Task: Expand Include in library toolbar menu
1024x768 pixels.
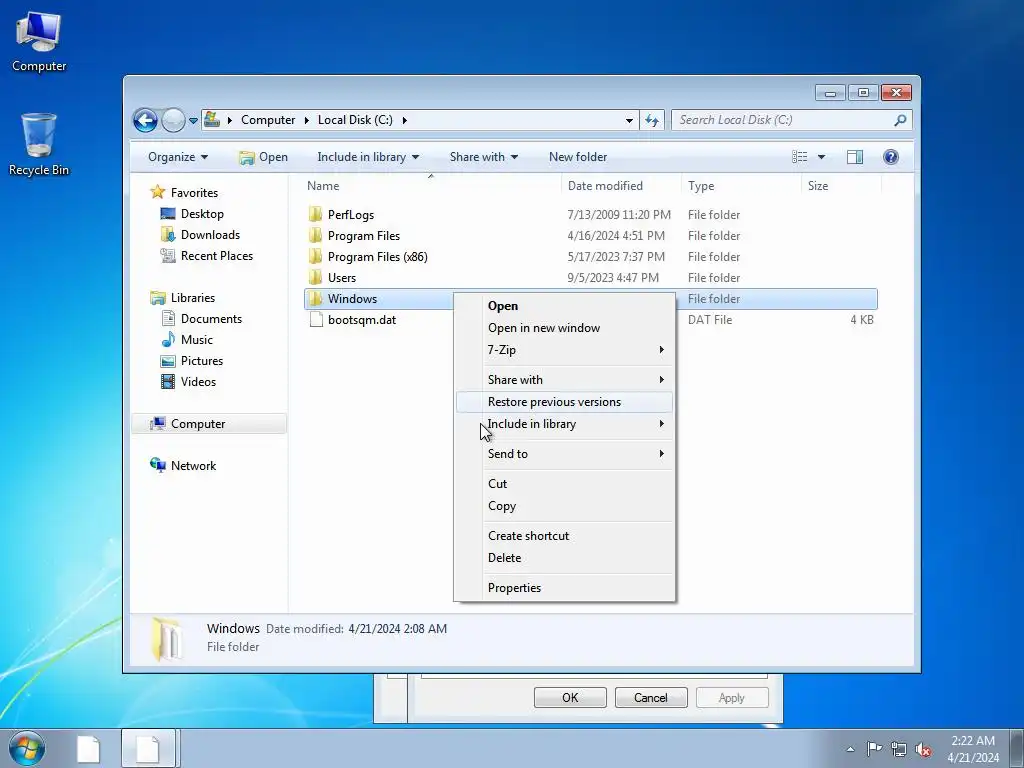Action: coord(368,157)
